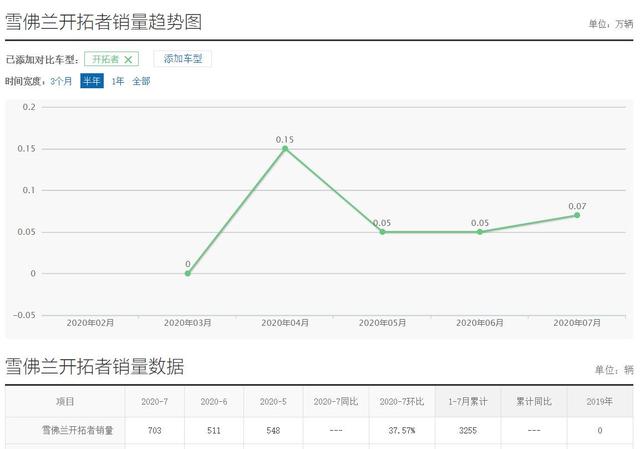640x449 pixels.
Task: Click x-axis label 2020年04月
Action: click(285, 323)
